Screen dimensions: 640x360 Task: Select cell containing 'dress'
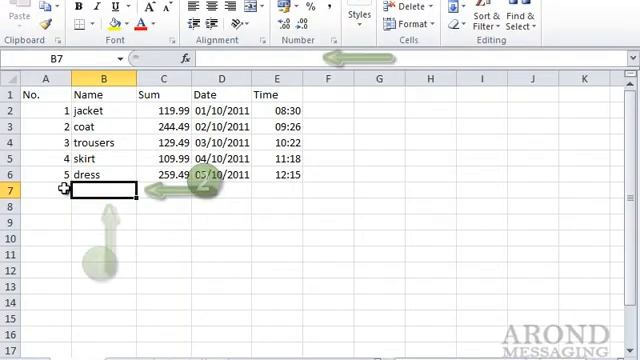(104, 175)
